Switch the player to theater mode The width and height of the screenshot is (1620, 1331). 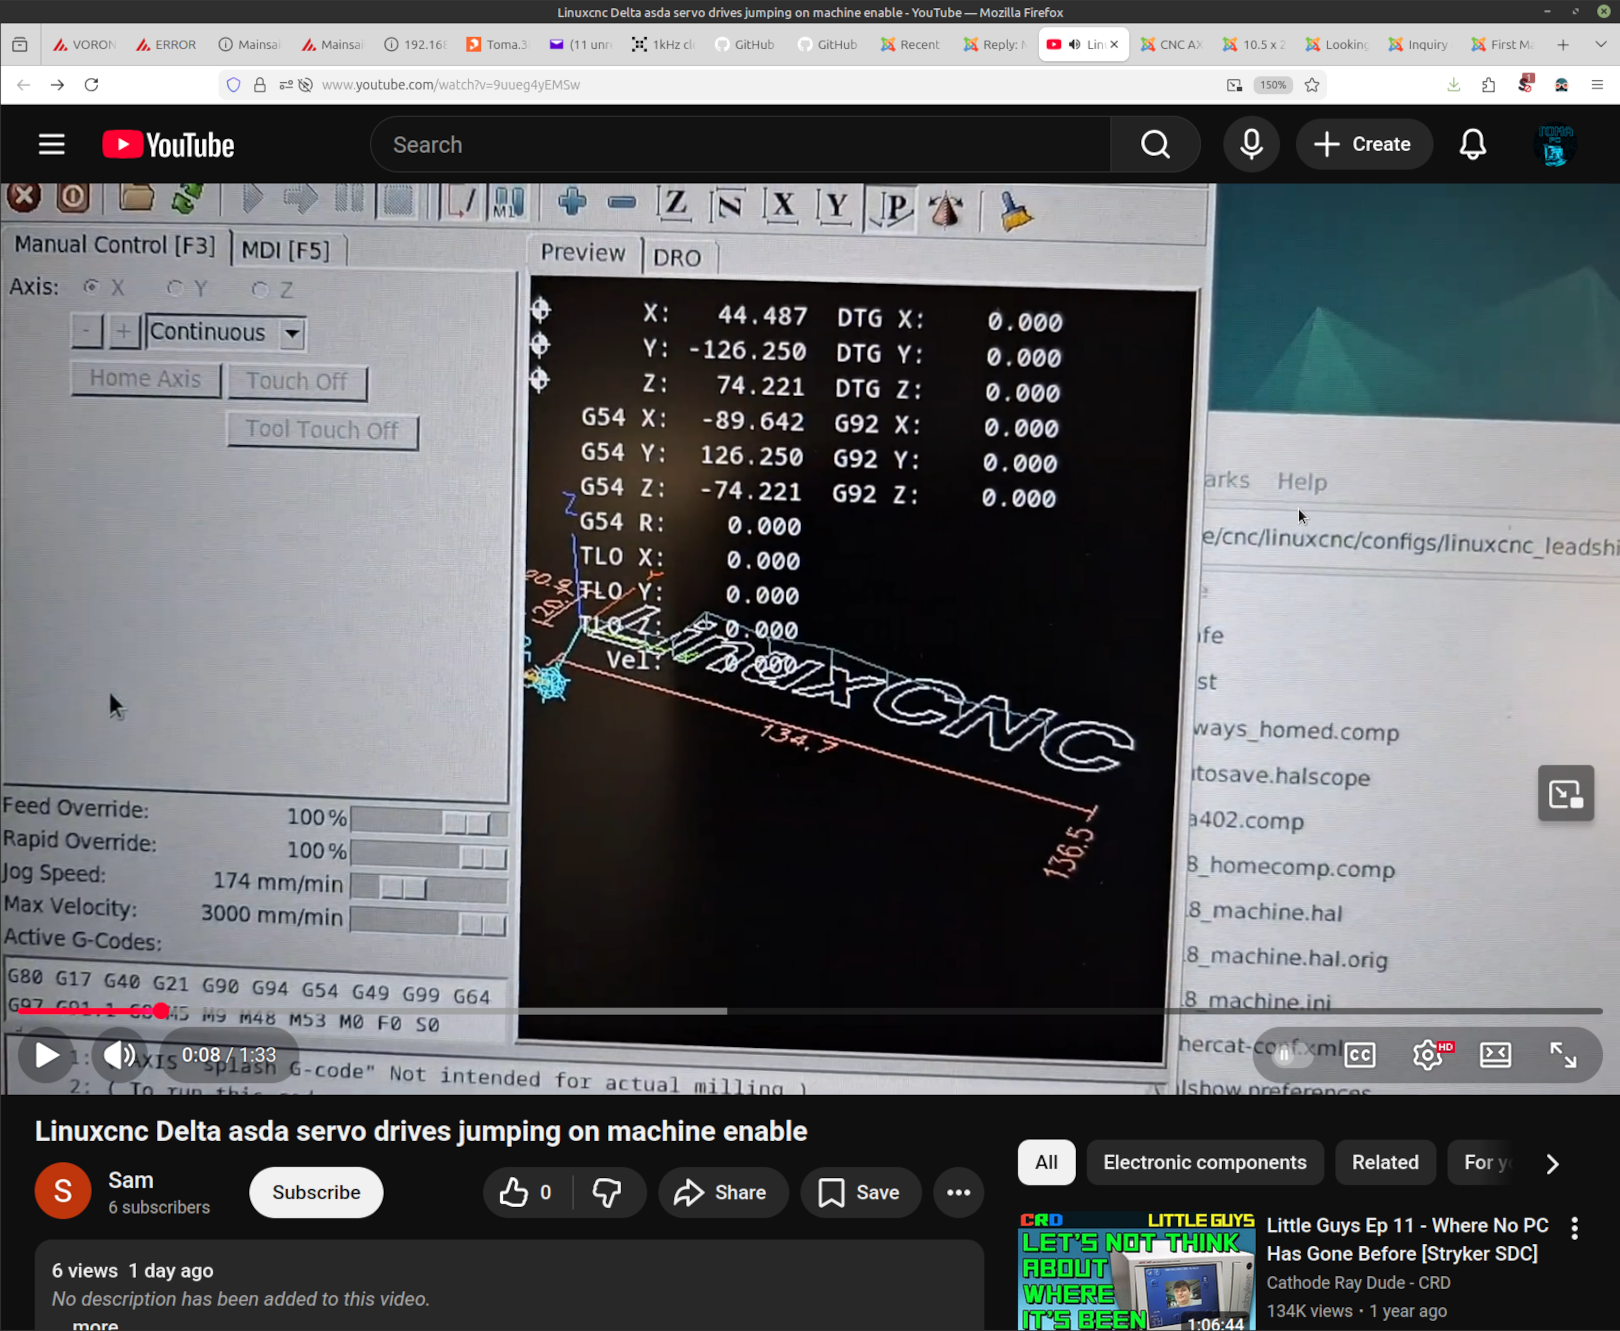click(1495, 1055)
